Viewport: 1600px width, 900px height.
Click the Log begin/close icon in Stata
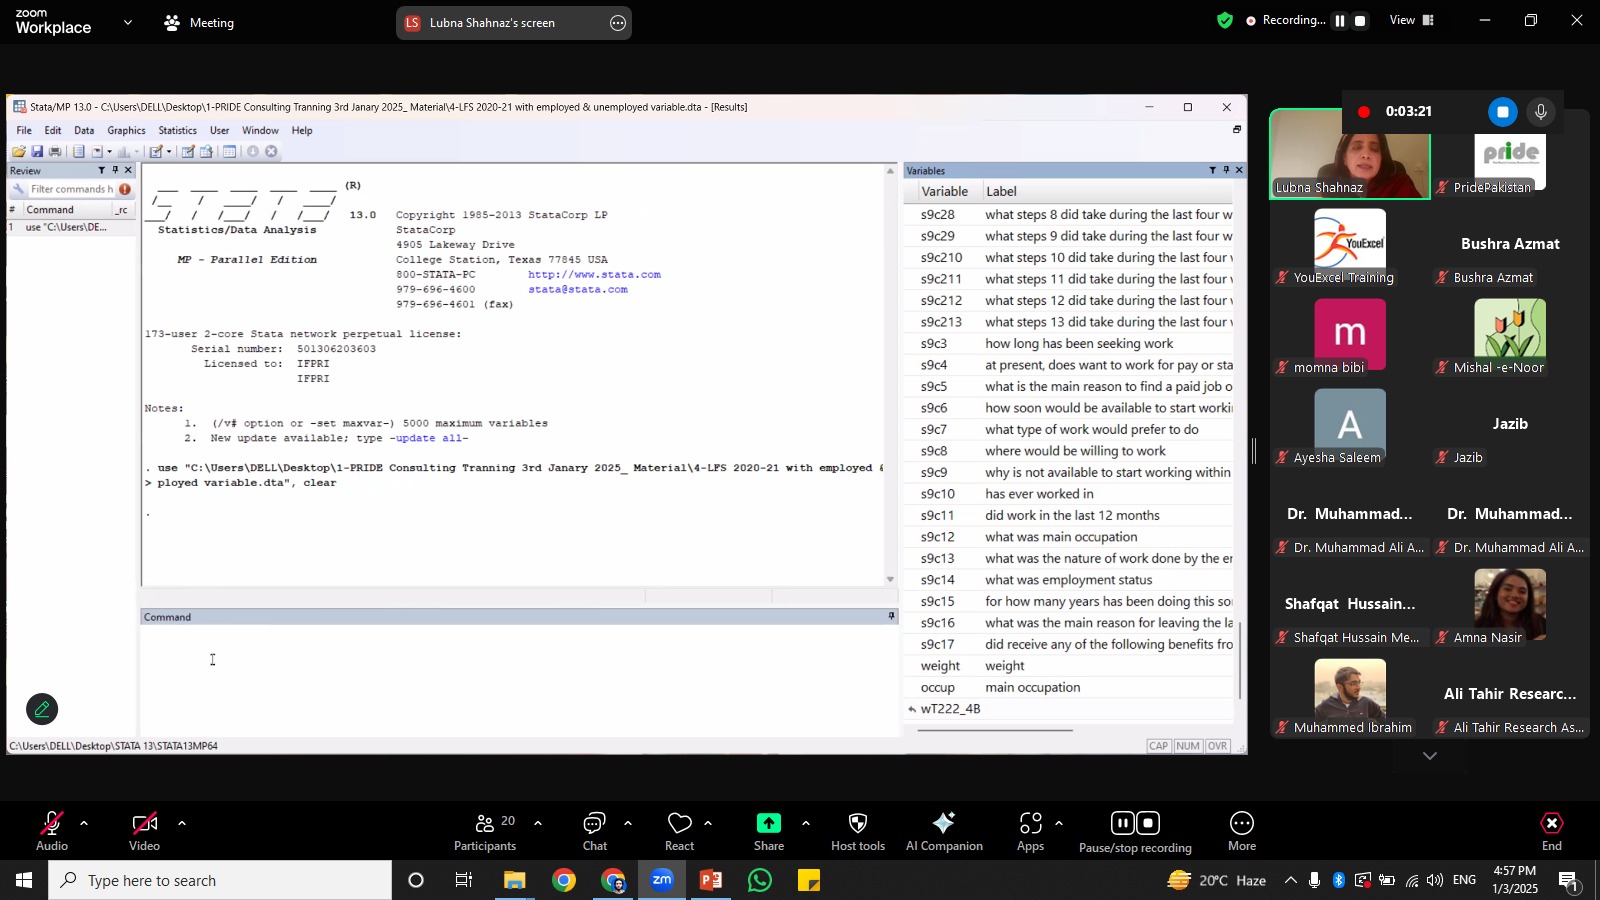point(78,152)
